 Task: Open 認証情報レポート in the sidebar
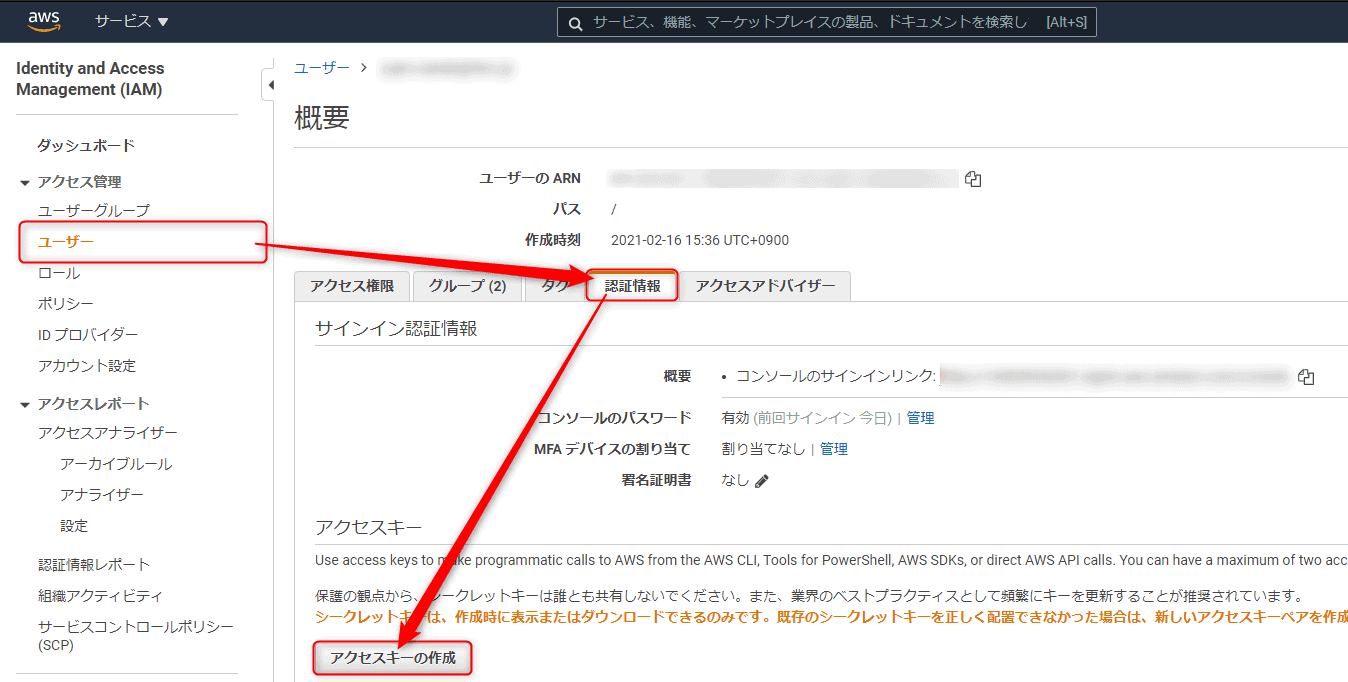[94, 565]
